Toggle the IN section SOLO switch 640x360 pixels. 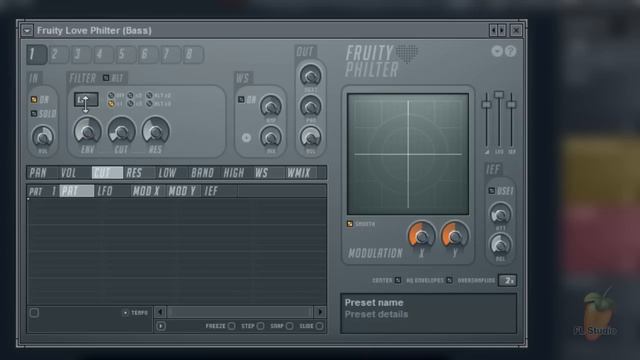tap(34, 113)
